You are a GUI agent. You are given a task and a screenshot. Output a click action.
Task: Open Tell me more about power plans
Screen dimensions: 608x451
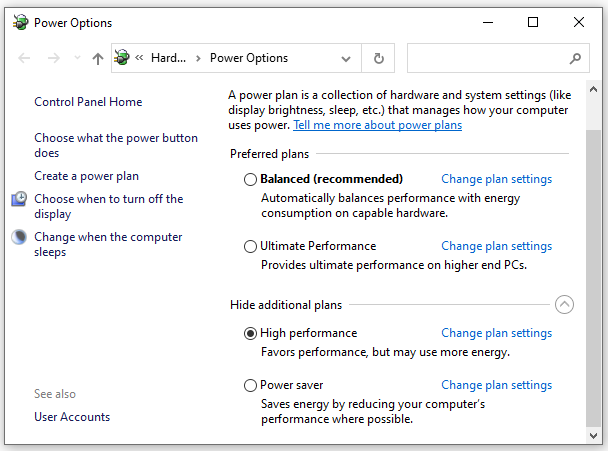point(377,125)
